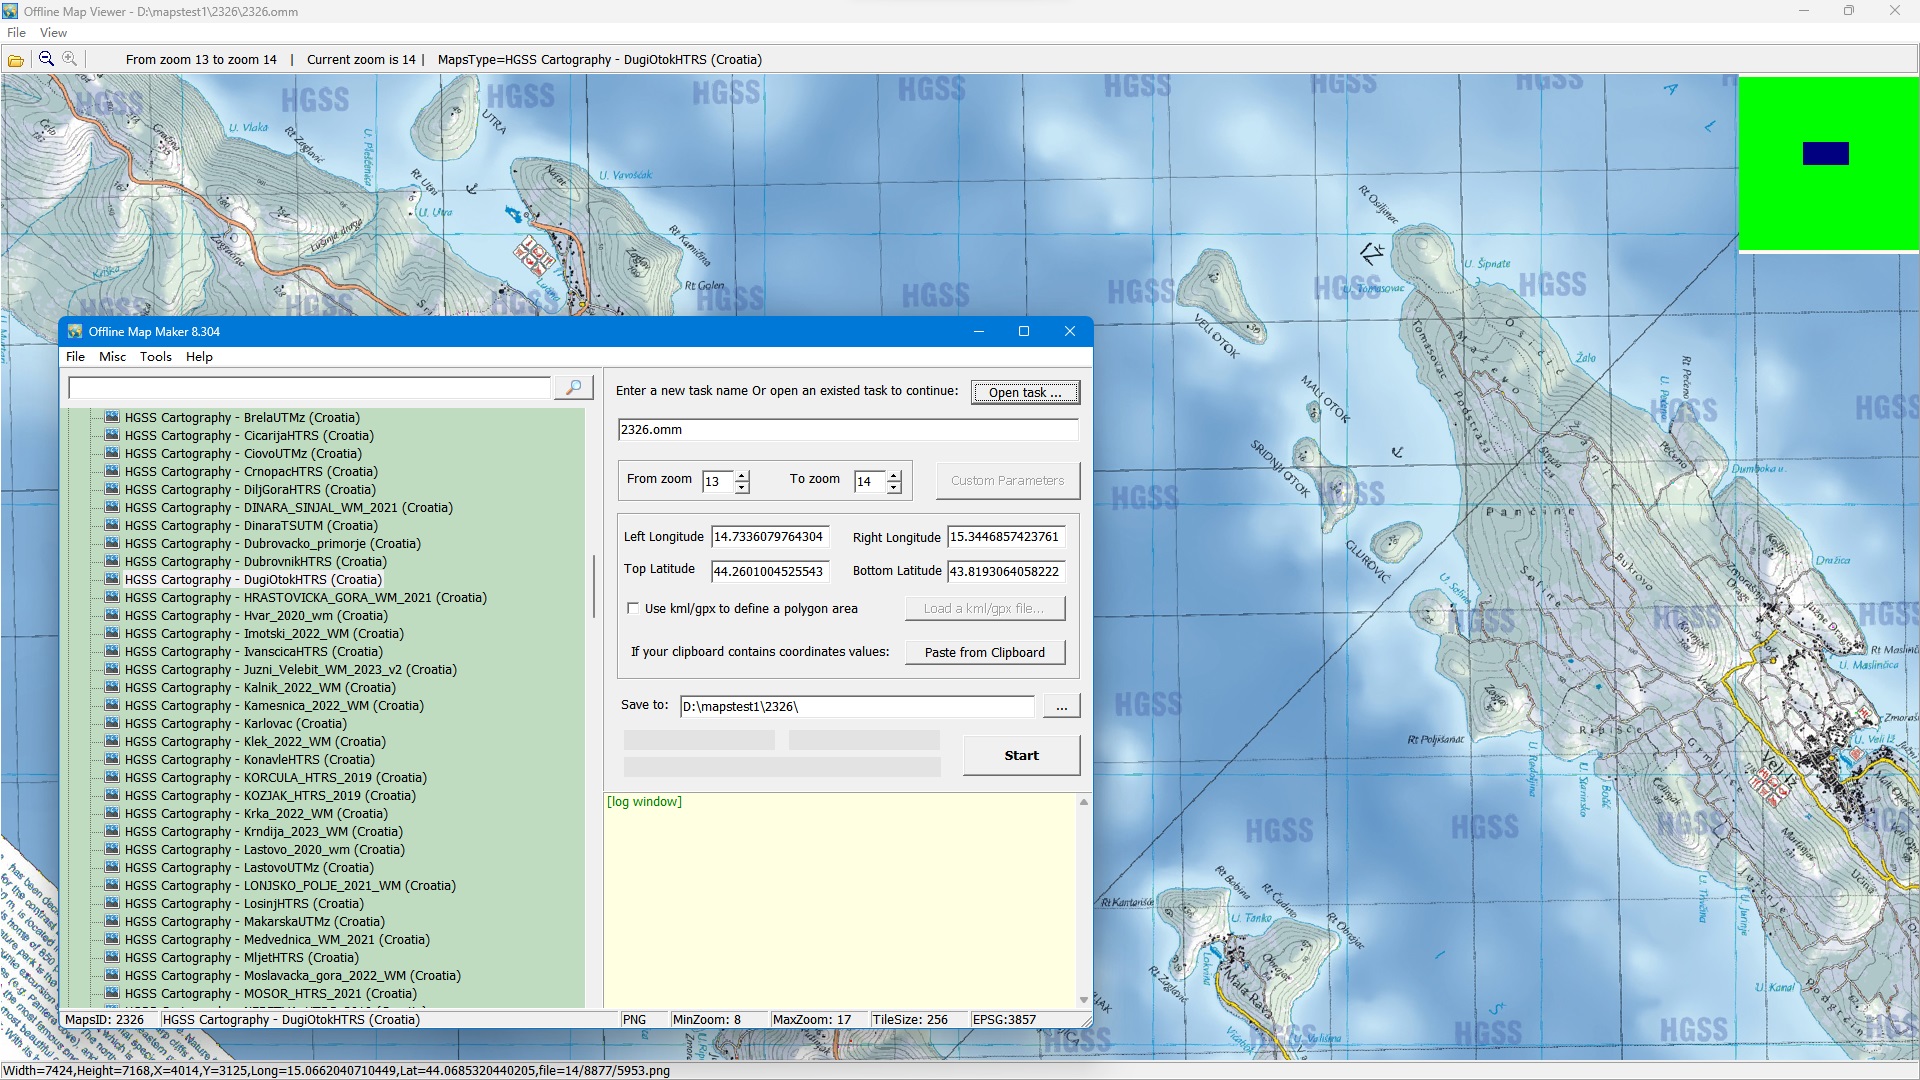
Task: Click the Save to path field
Action: 857,707
